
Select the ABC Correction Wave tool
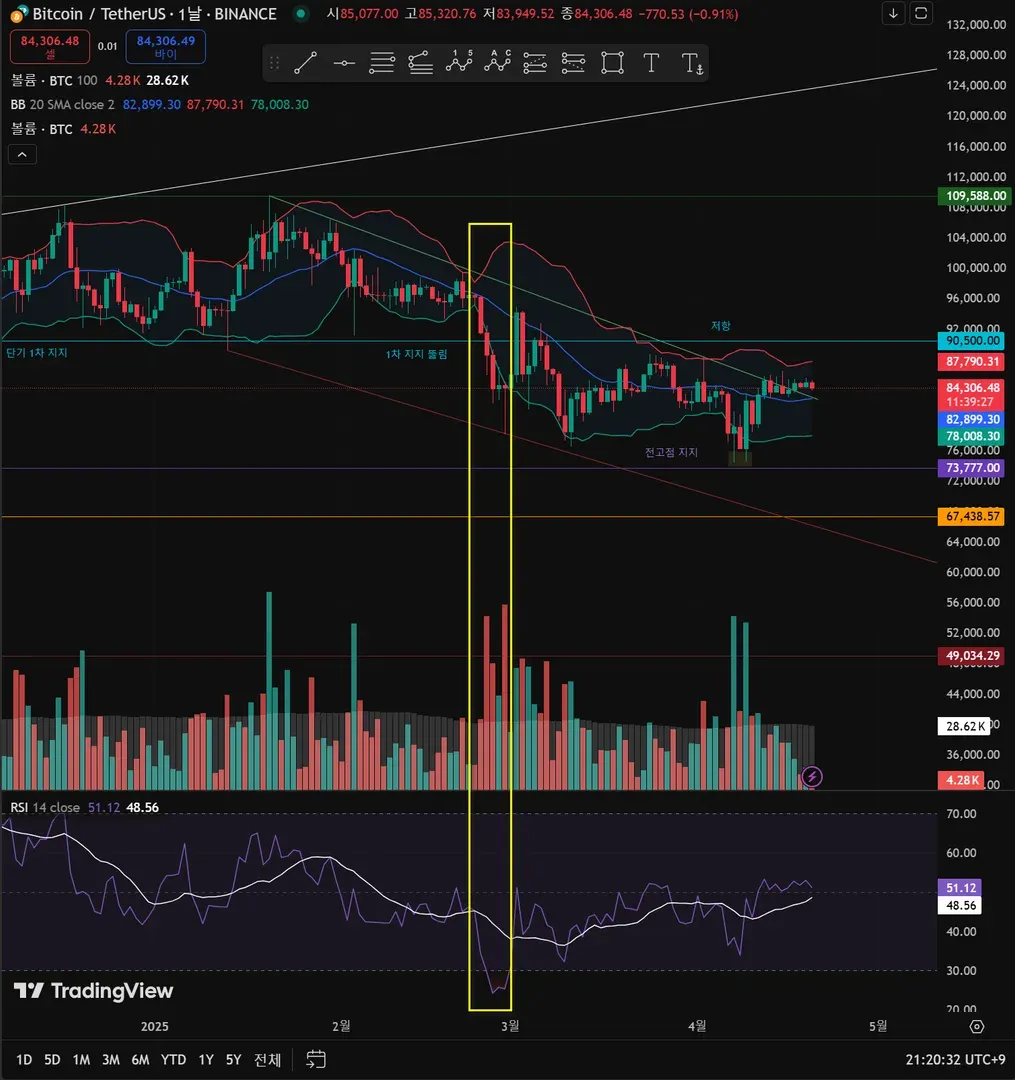[x=496, y=63]
